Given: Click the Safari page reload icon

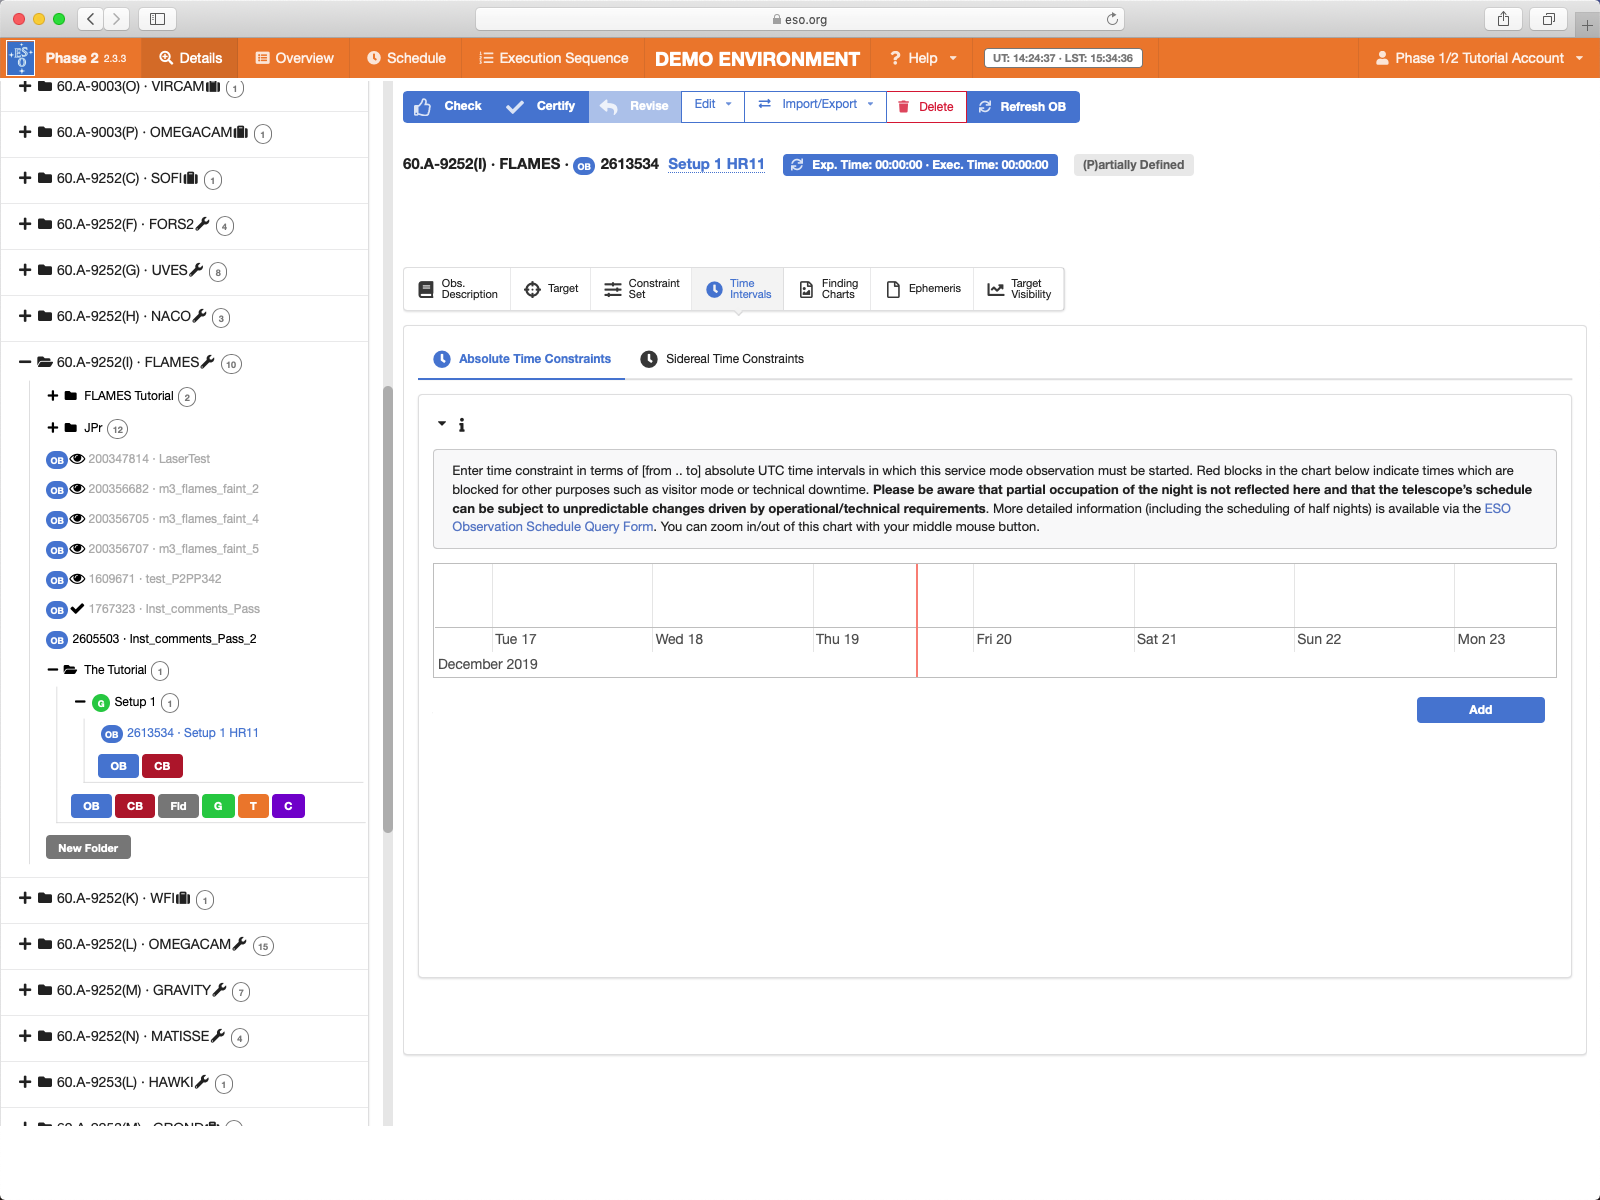Looking at the screenshot, I should 1112,19.
